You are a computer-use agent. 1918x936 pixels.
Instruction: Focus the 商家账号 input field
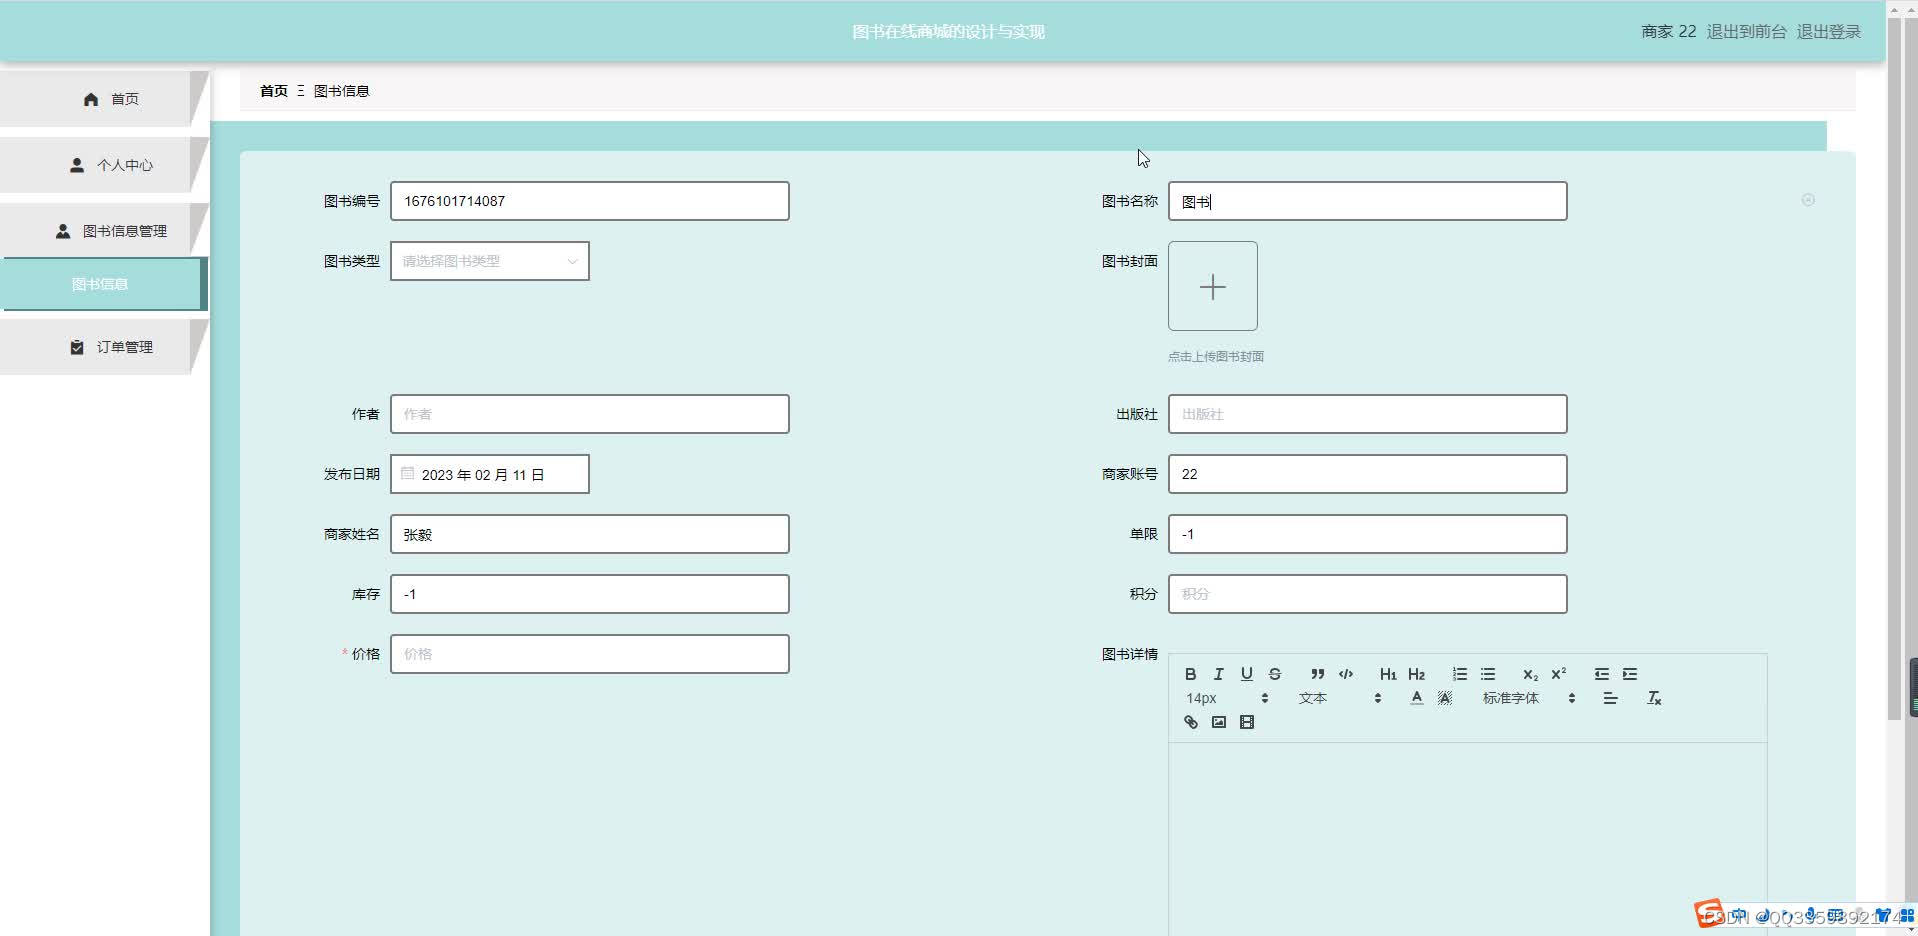(1368, 474)
